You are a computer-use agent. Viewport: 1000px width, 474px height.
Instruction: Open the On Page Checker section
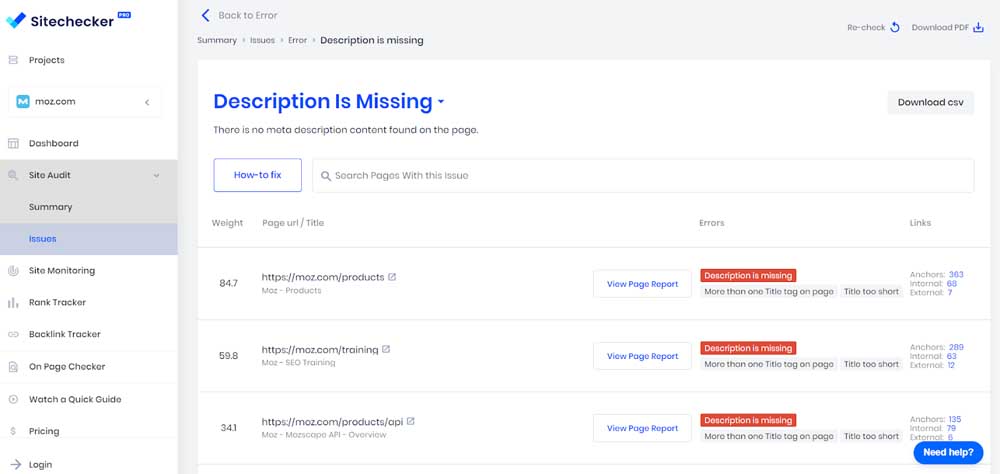(67, 367)
